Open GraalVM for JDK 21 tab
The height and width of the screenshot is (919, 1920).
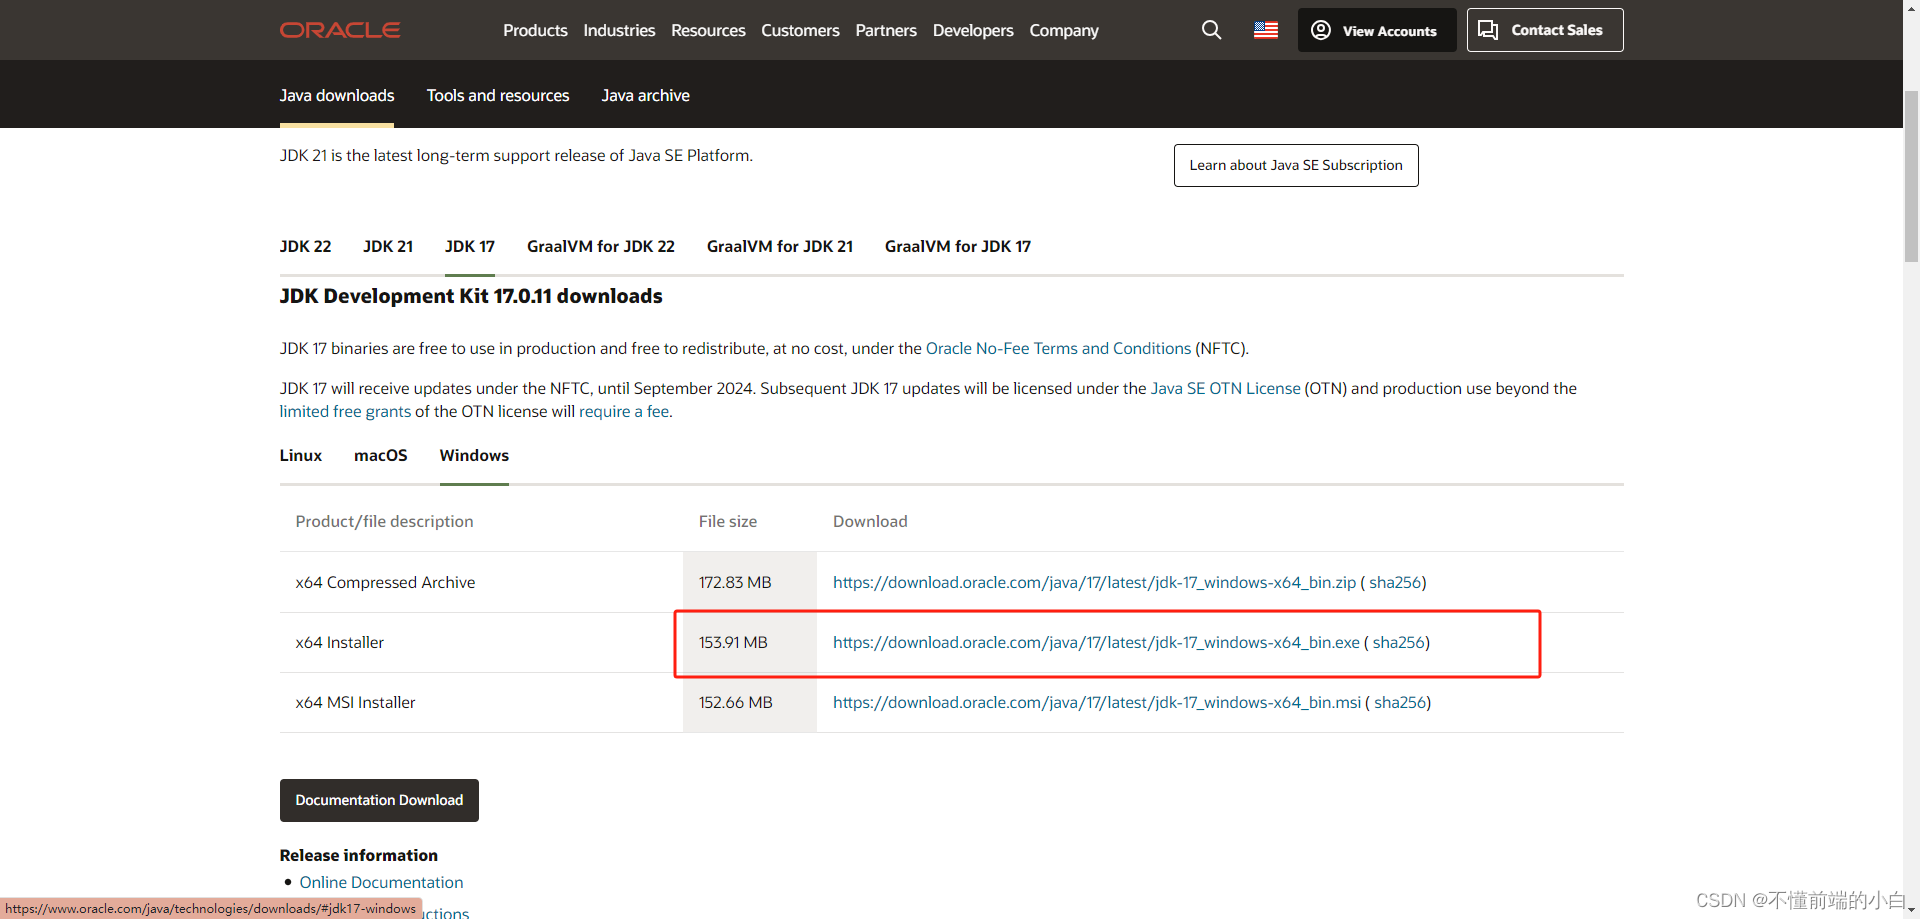(x=780, y=246)
